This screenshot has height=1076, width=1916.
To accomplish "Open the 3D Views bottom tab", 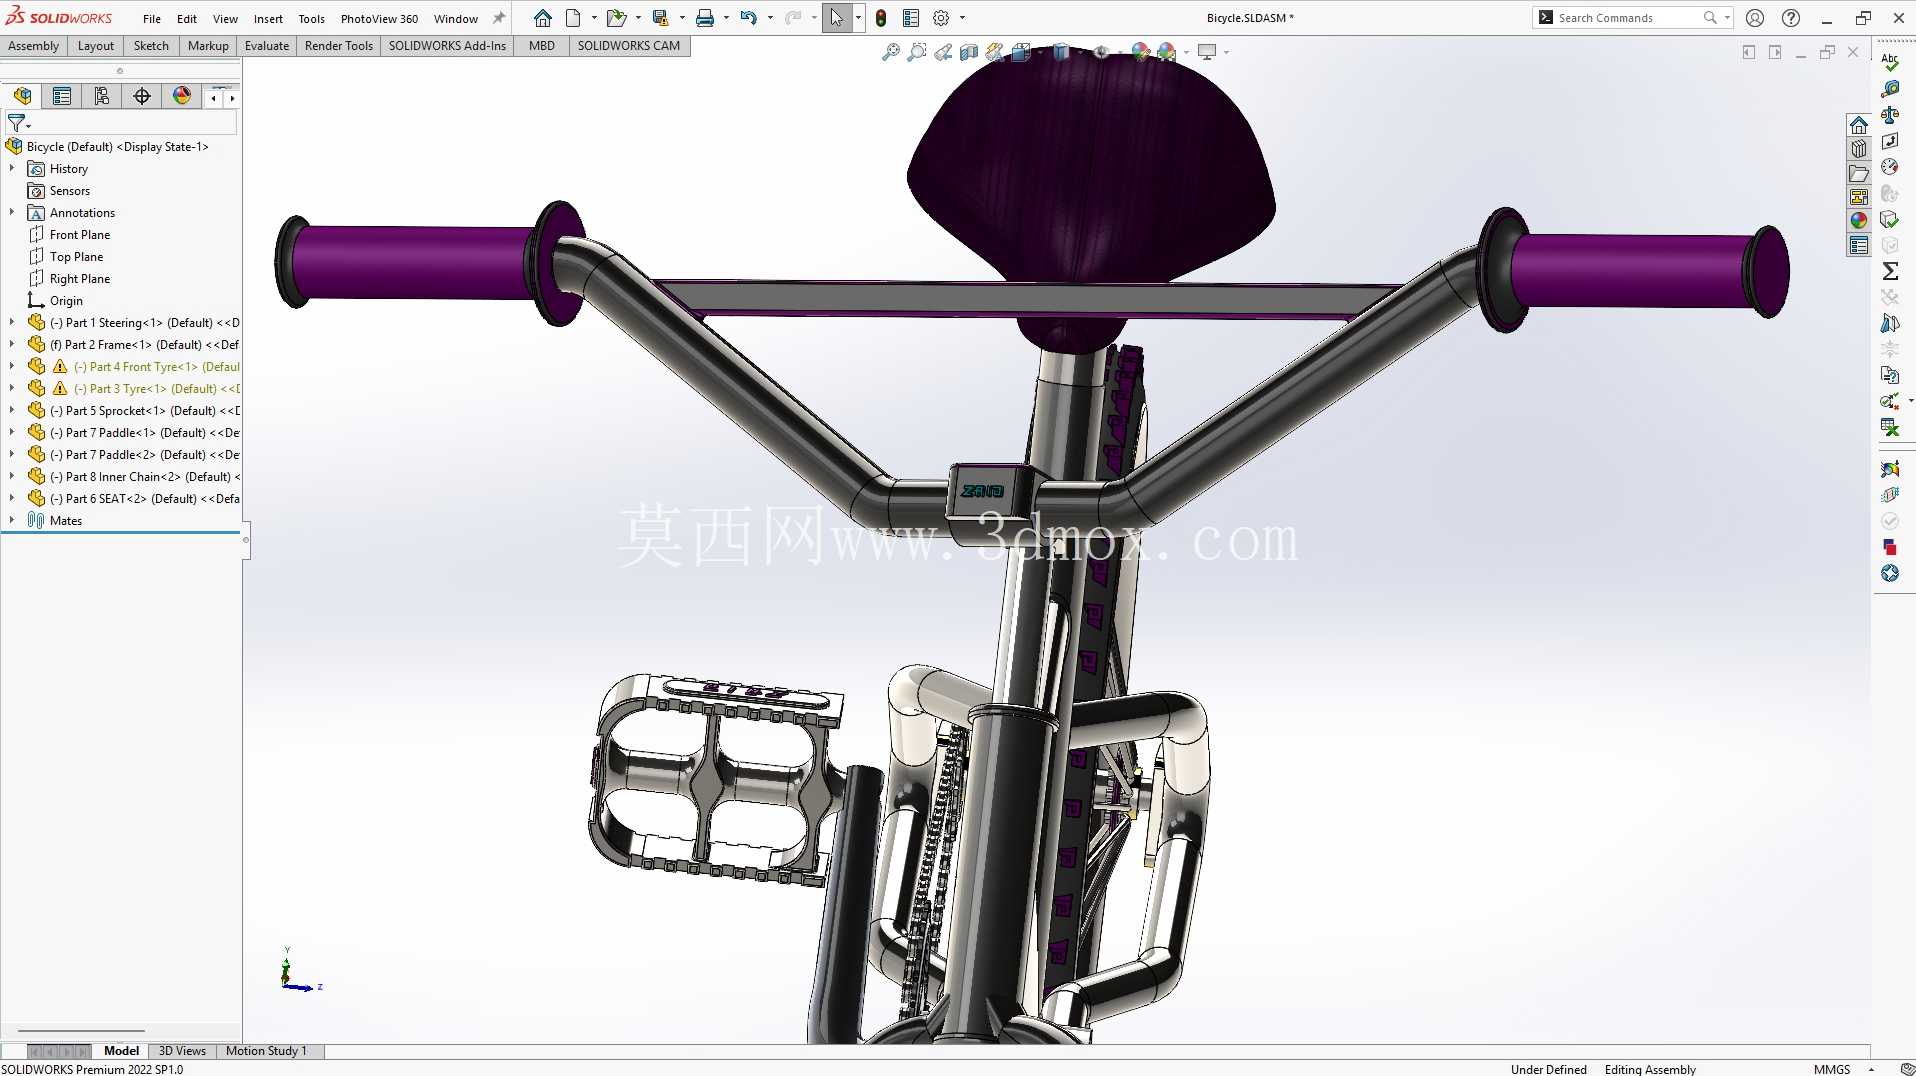I will coord(182,1051).
